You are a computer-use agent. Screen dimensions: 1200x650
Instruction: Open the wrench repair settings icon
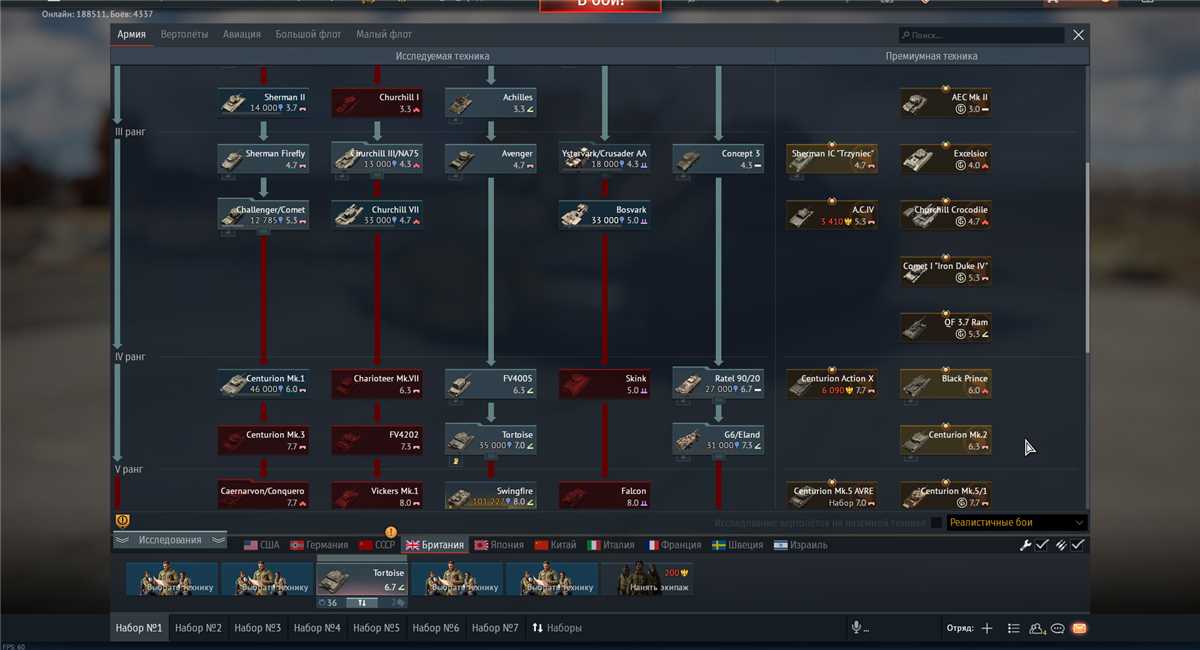pyautogui.click(x=1025, y=545)
